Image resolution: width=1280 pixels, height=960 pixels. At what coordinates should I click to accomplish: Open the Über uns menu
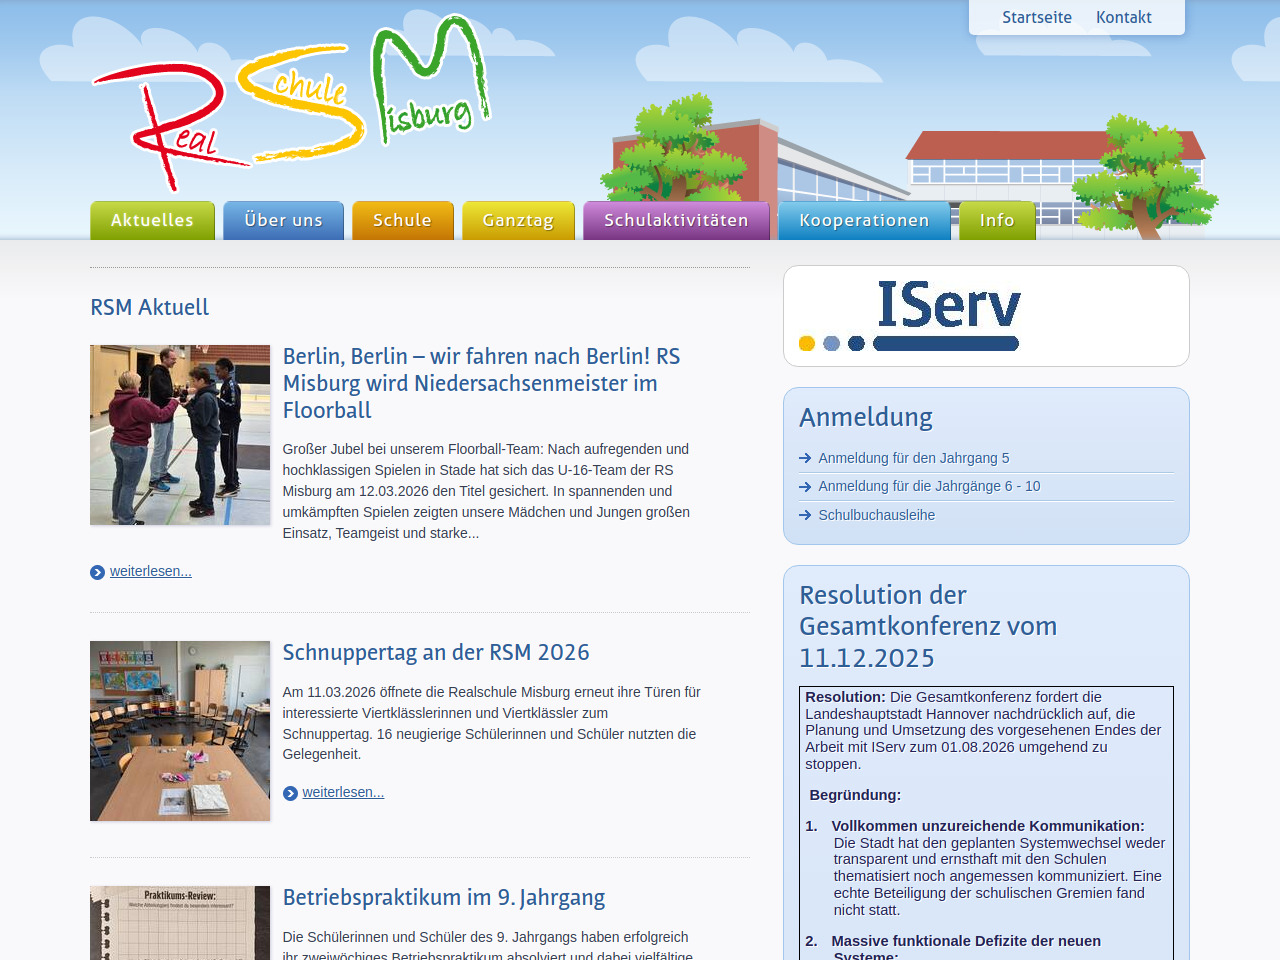click(x=283, y=221)
